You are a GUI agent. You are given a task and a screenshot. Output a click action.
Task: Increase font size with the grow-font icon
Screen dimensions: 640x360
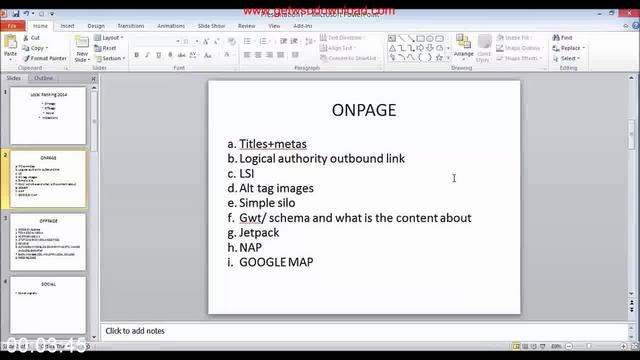pos(206,41)
